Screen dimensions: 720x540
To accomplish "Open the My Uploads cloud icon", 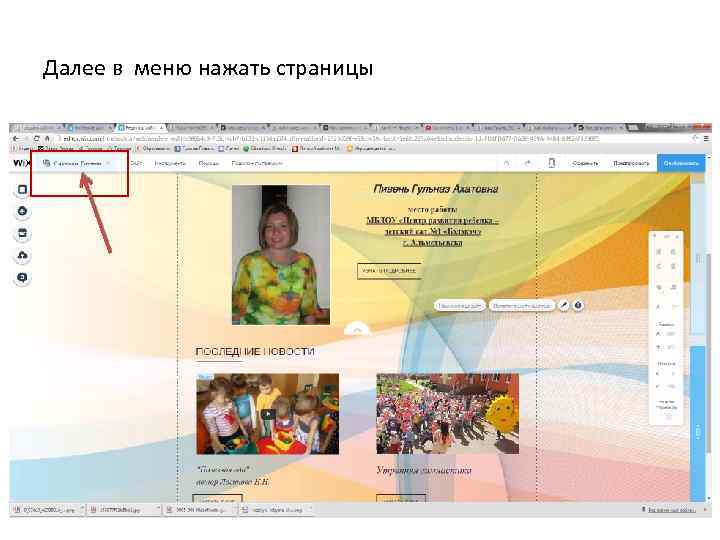I will coord(22,255).
